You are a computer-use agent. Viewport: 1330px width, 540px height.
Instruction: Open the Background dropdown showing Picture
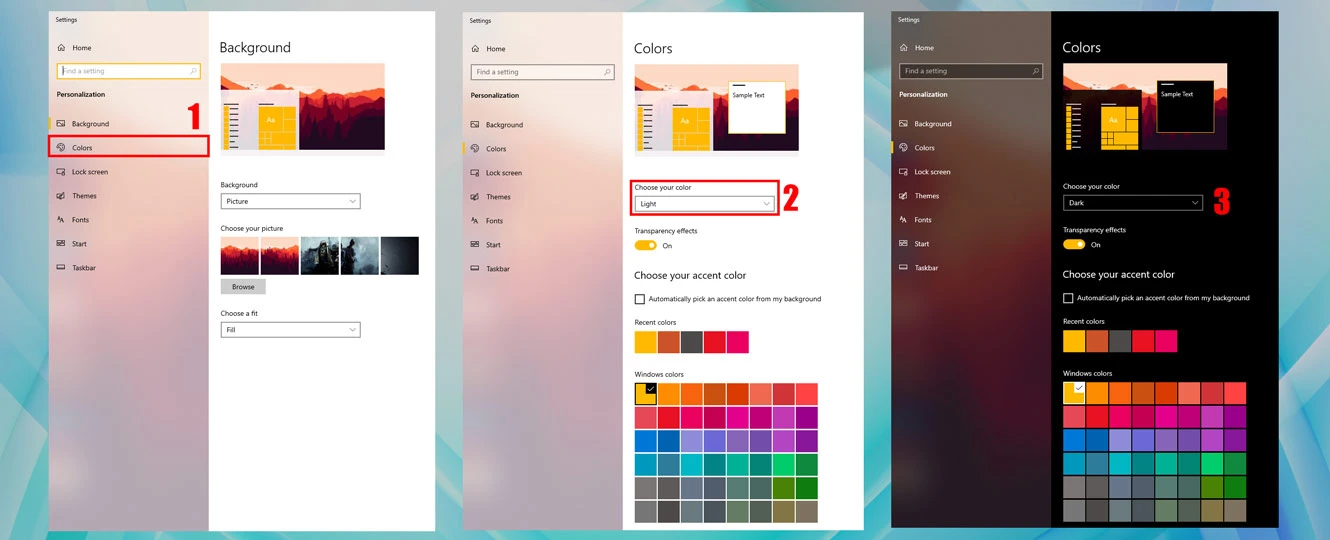tap(290, 201)
